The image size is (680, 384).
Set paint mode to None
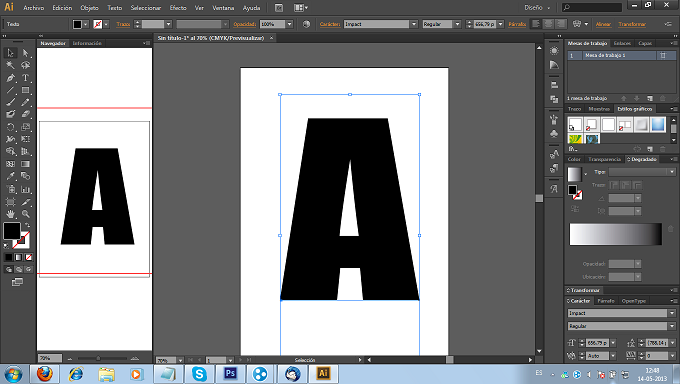(x=28, y=257)
